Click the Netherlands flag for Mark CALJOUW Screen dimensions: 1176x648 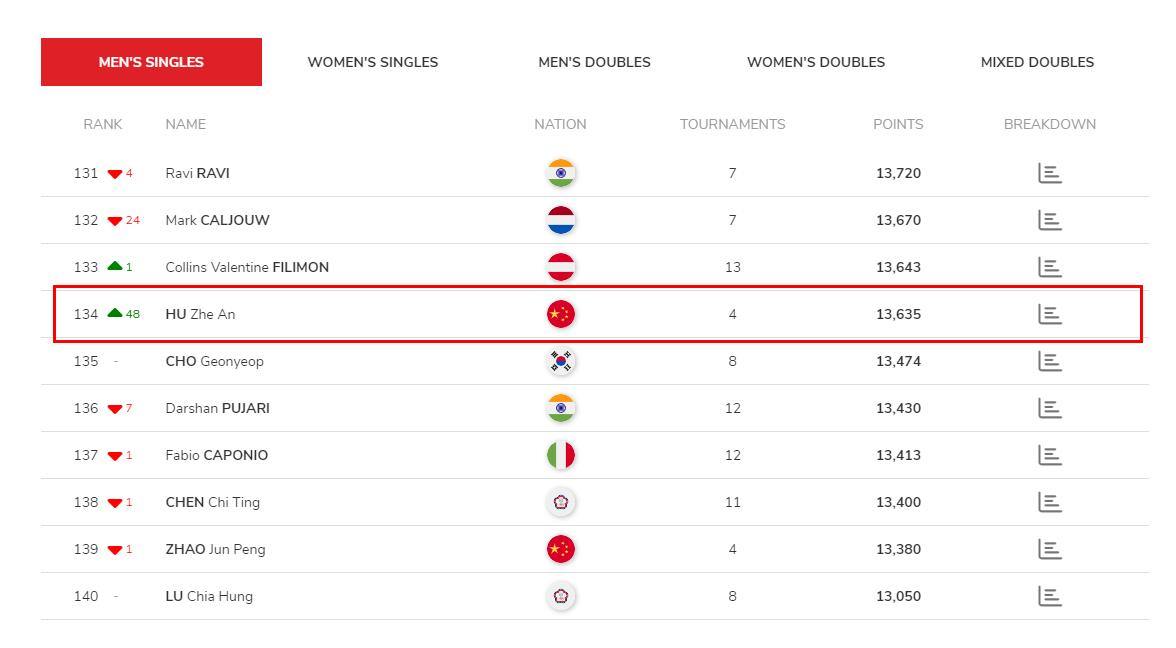pos(561,220)
